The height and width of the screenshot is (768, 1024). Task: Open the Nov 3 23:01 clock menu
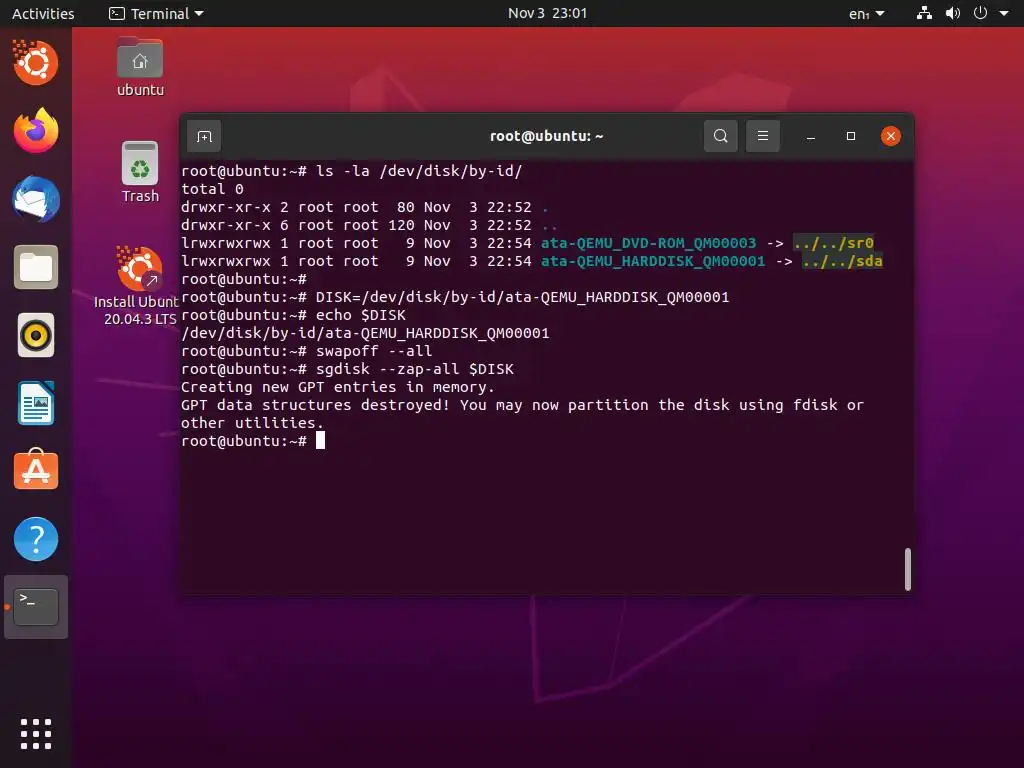547,13
